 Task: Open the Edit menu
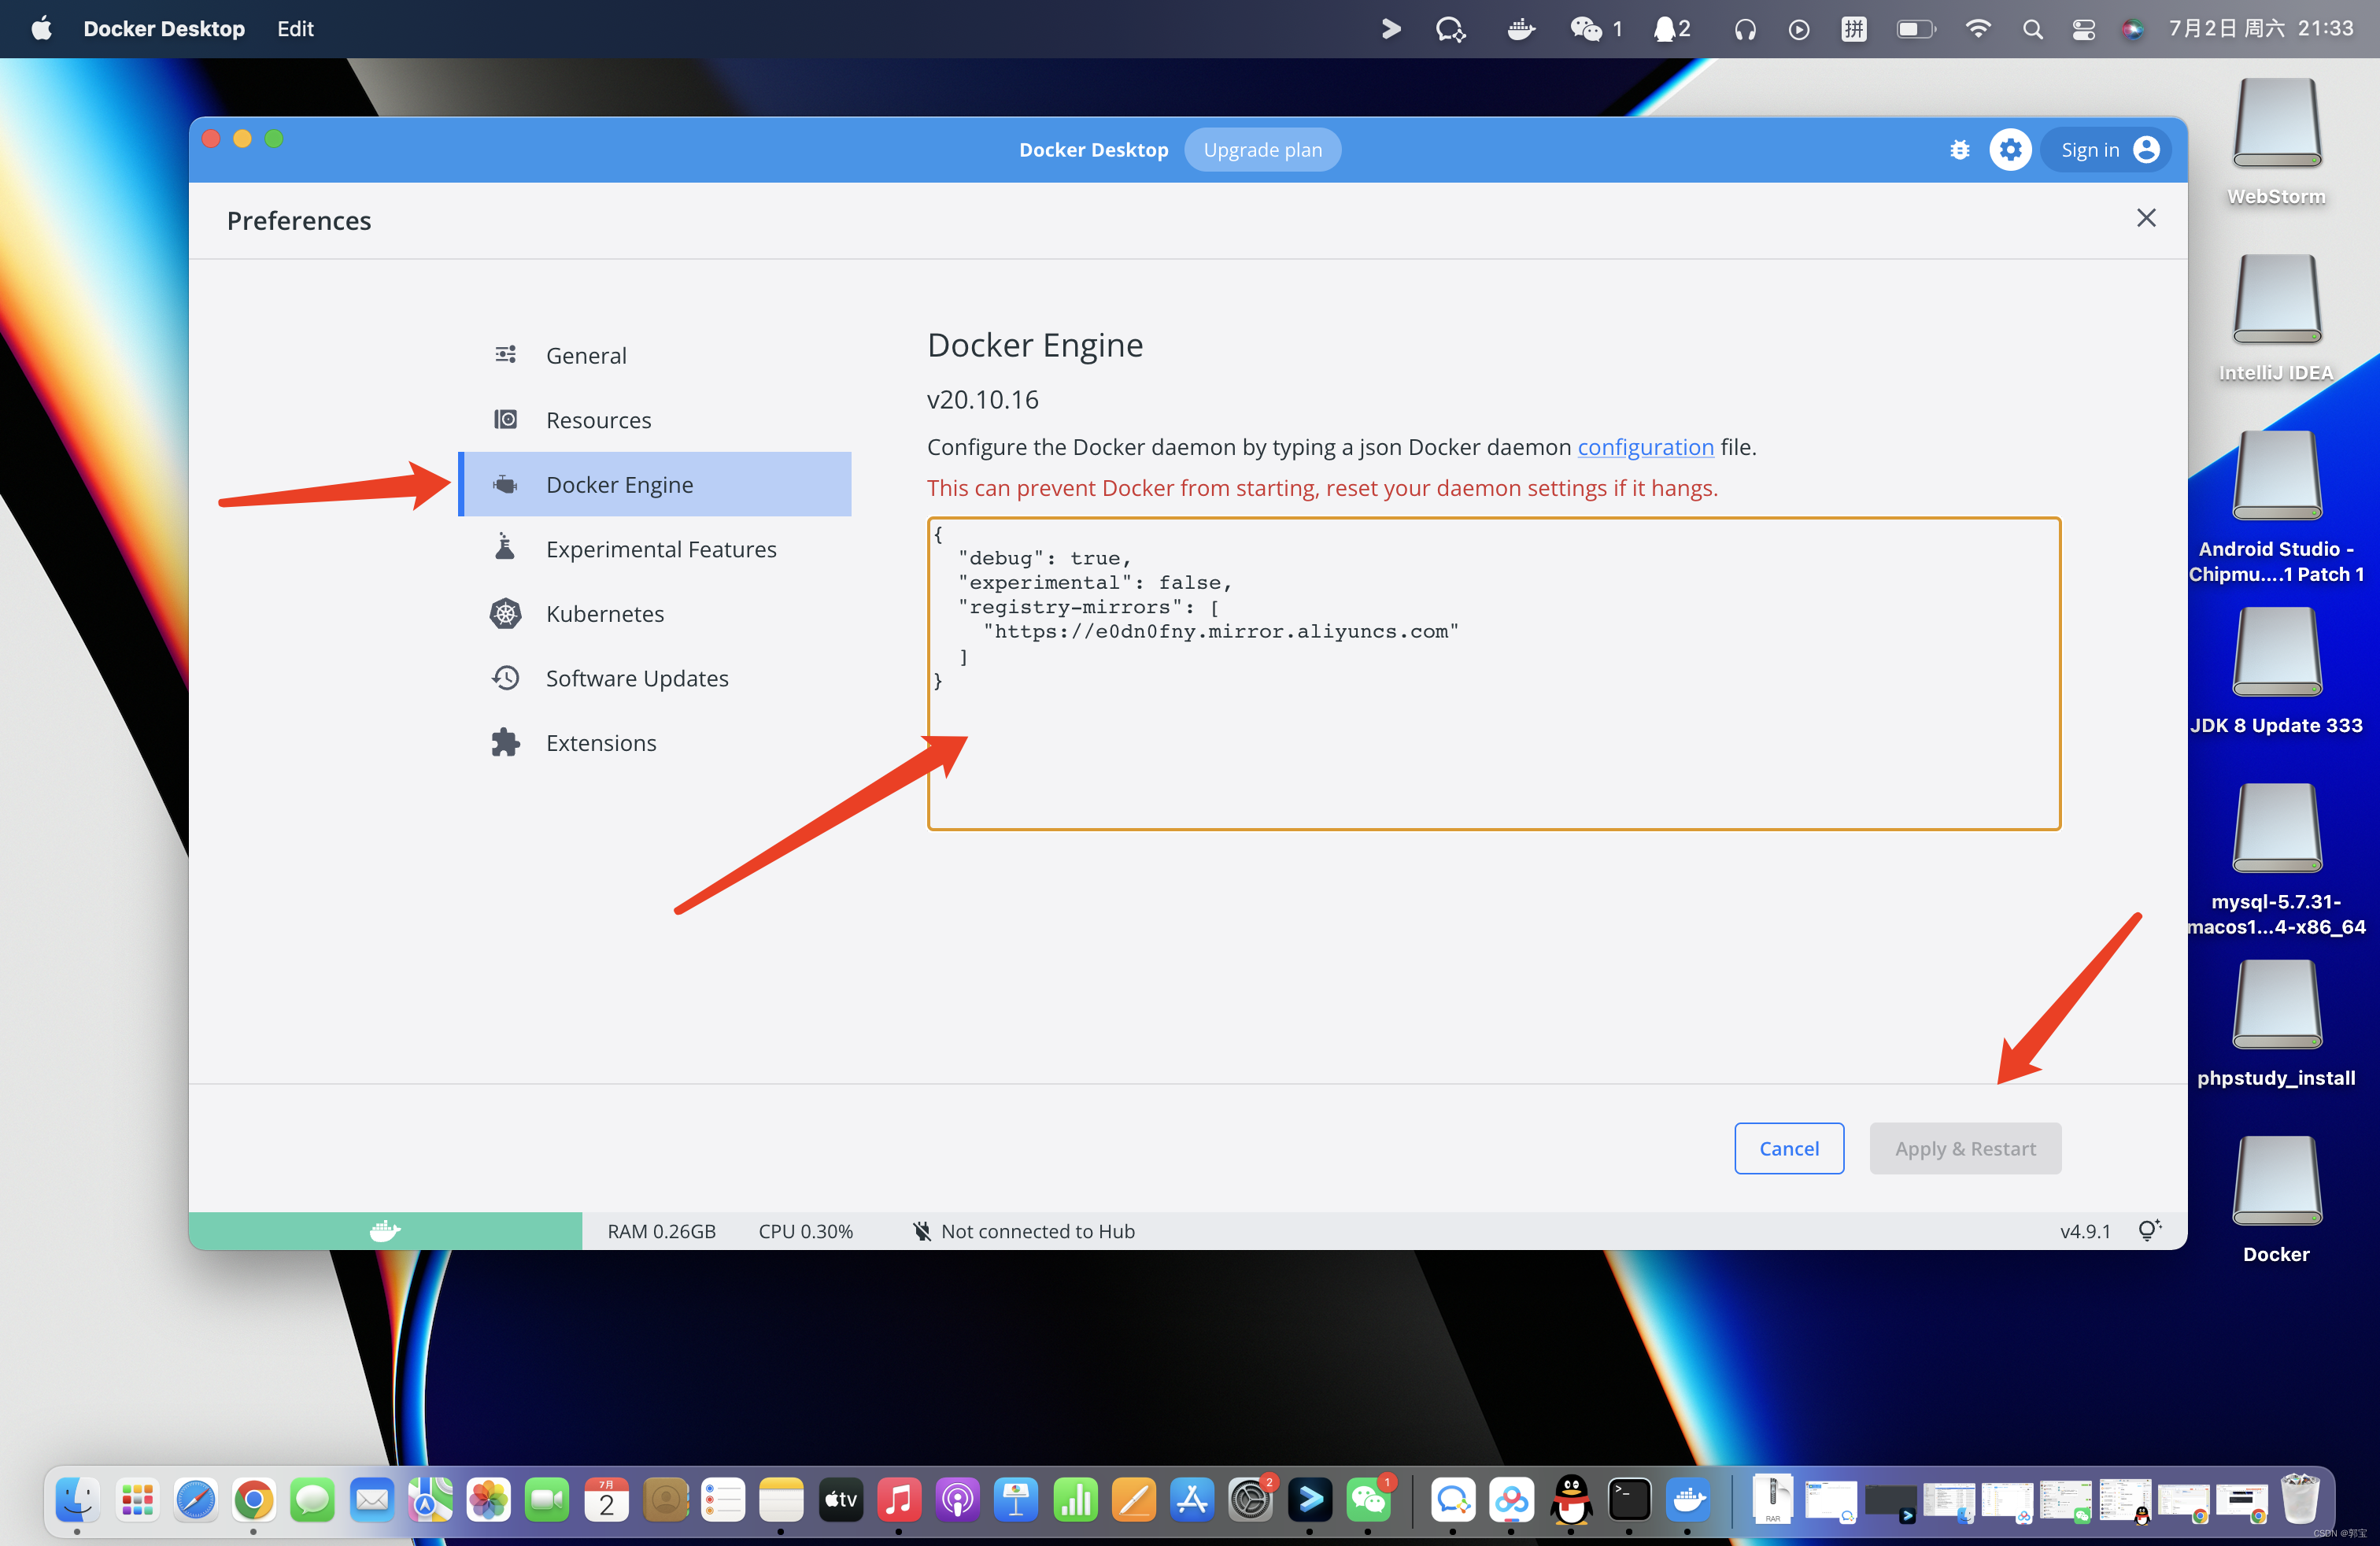pos(295,29)
